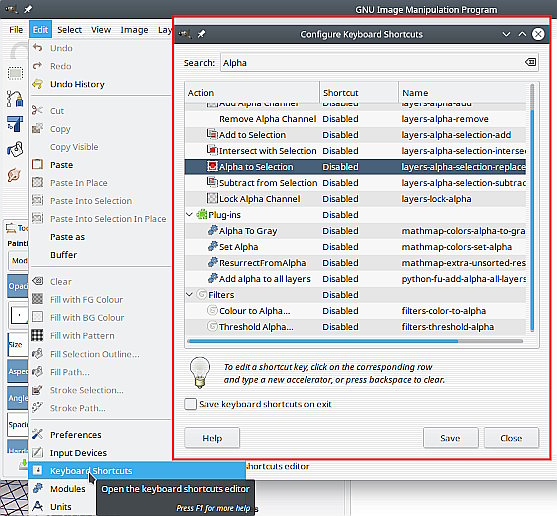
Task: Open the Buffer submenu
Action: 101,255
